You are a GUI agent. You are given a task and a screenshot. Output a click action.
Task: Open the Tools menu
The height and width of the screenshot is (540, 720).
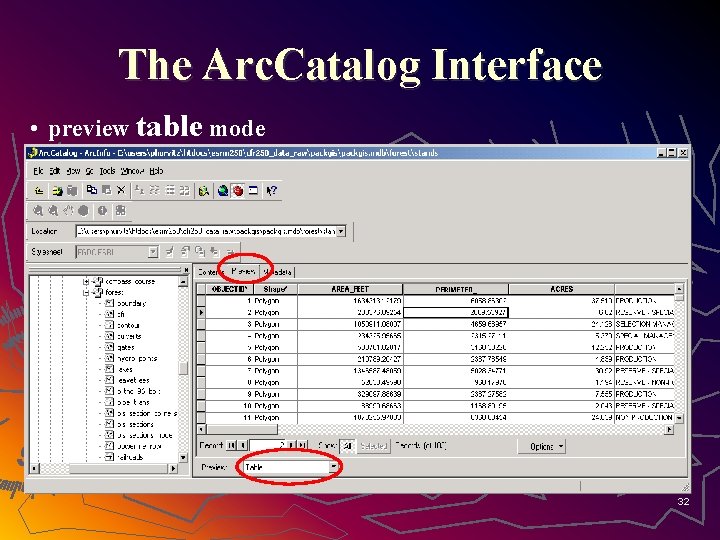(107, 171)
